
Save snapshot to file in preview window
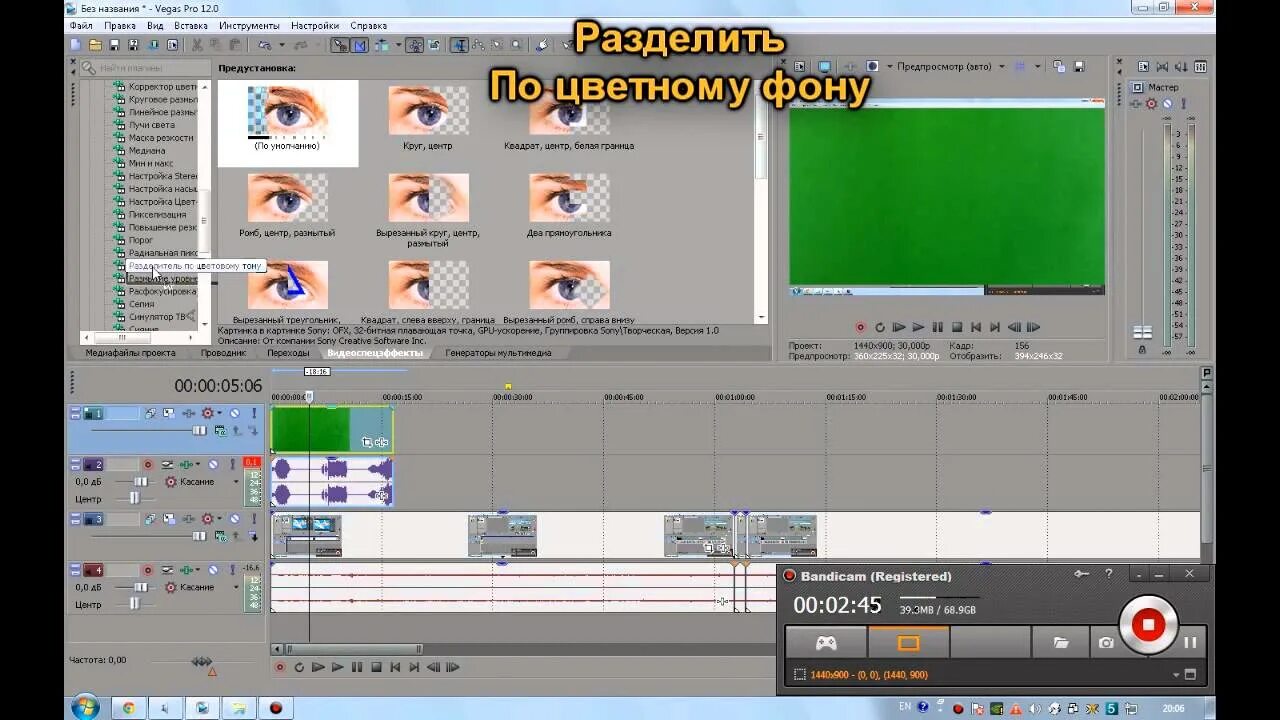[1079, 67]
